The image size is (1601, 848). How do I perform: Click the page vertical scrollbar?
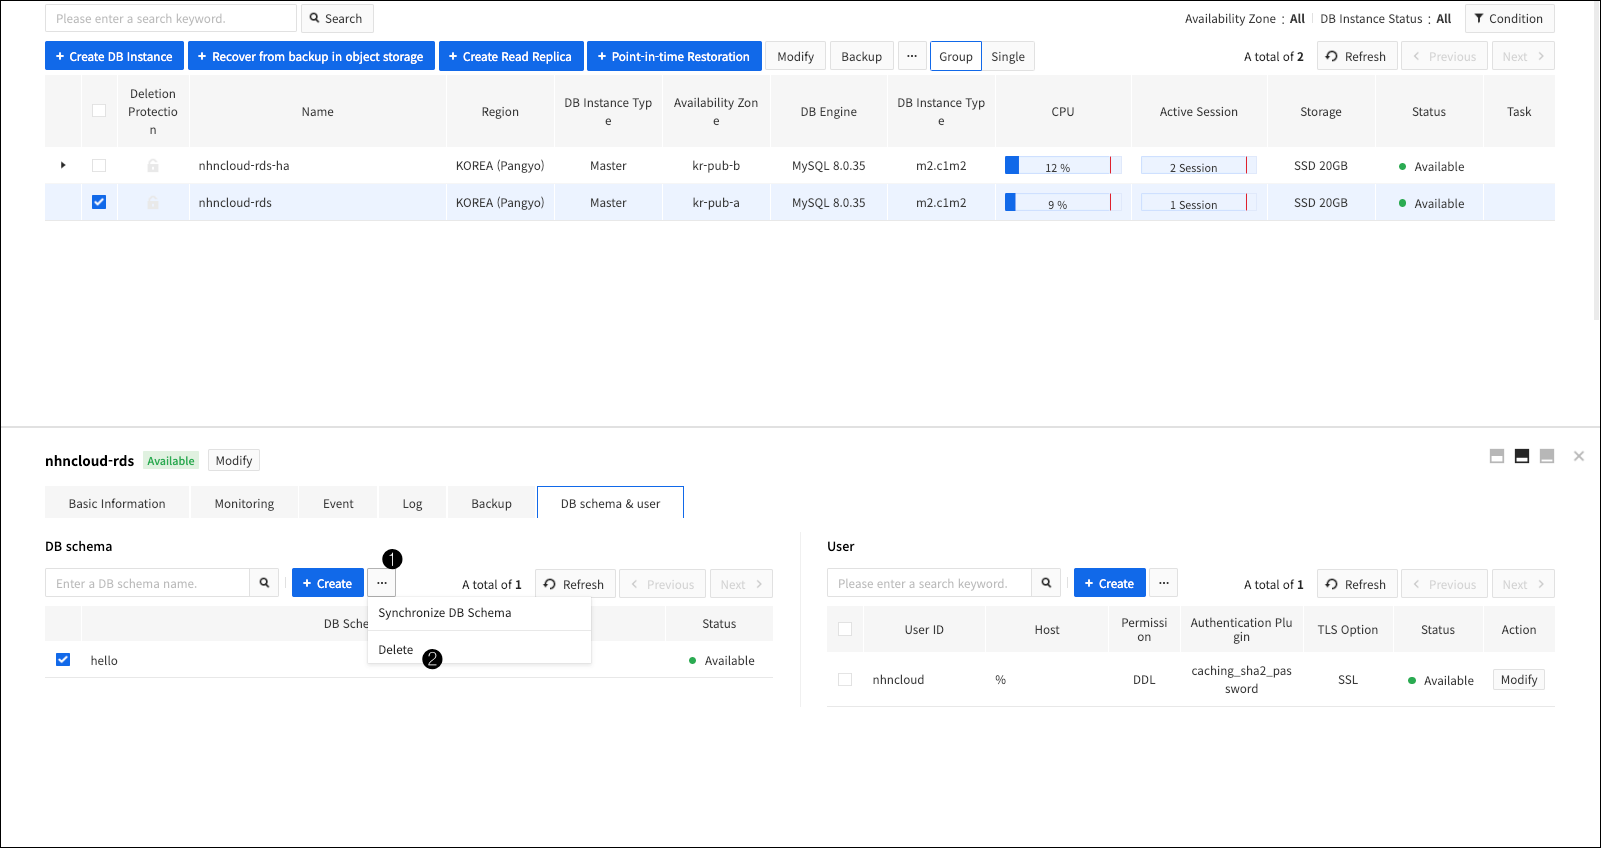[x=1596, y=160]
